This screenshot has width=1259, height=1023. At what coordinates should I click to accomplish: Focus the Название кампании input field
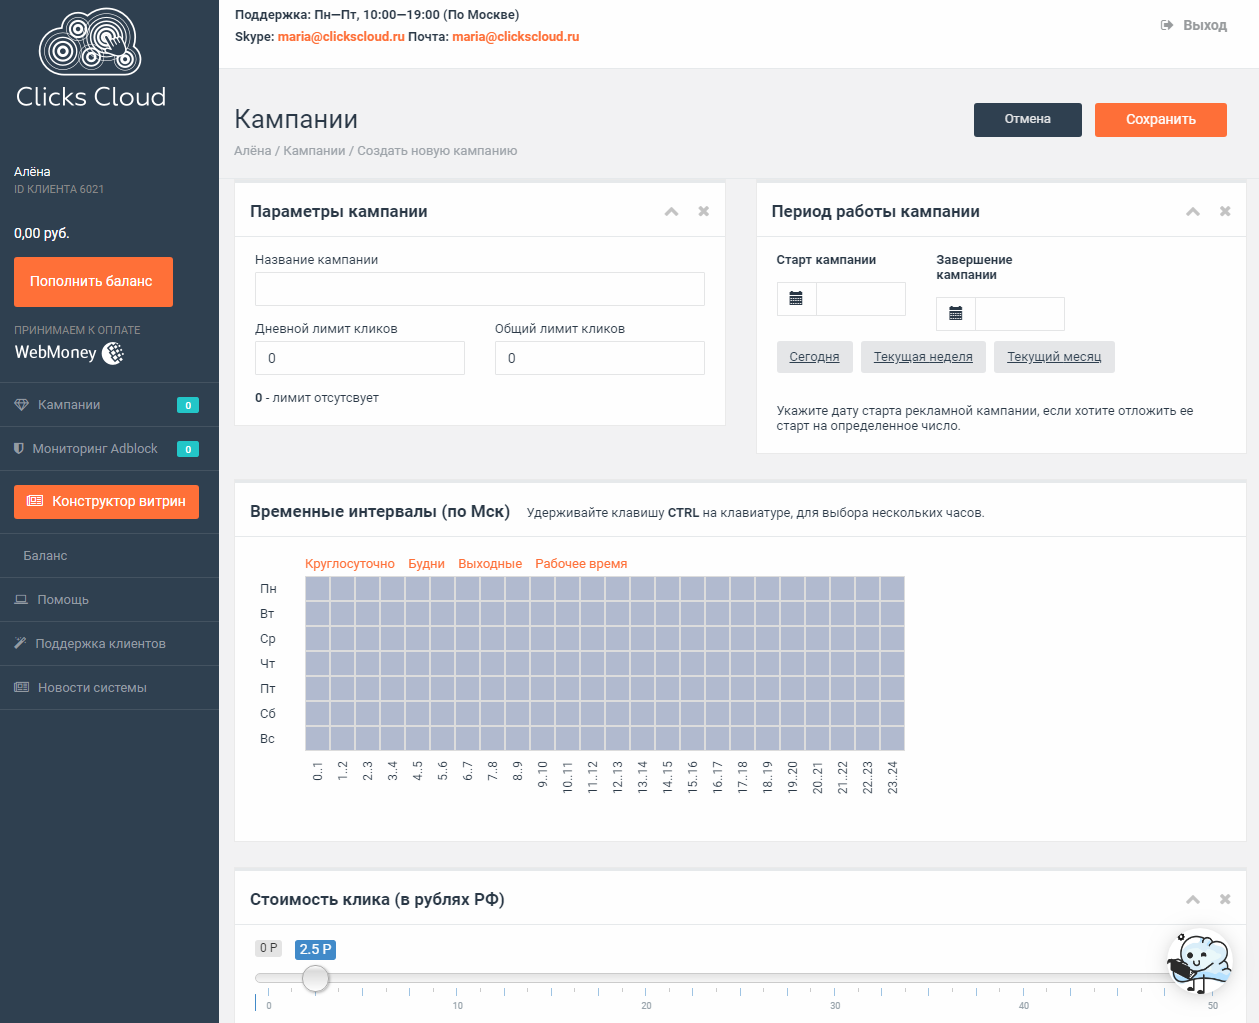coord(479,289)
